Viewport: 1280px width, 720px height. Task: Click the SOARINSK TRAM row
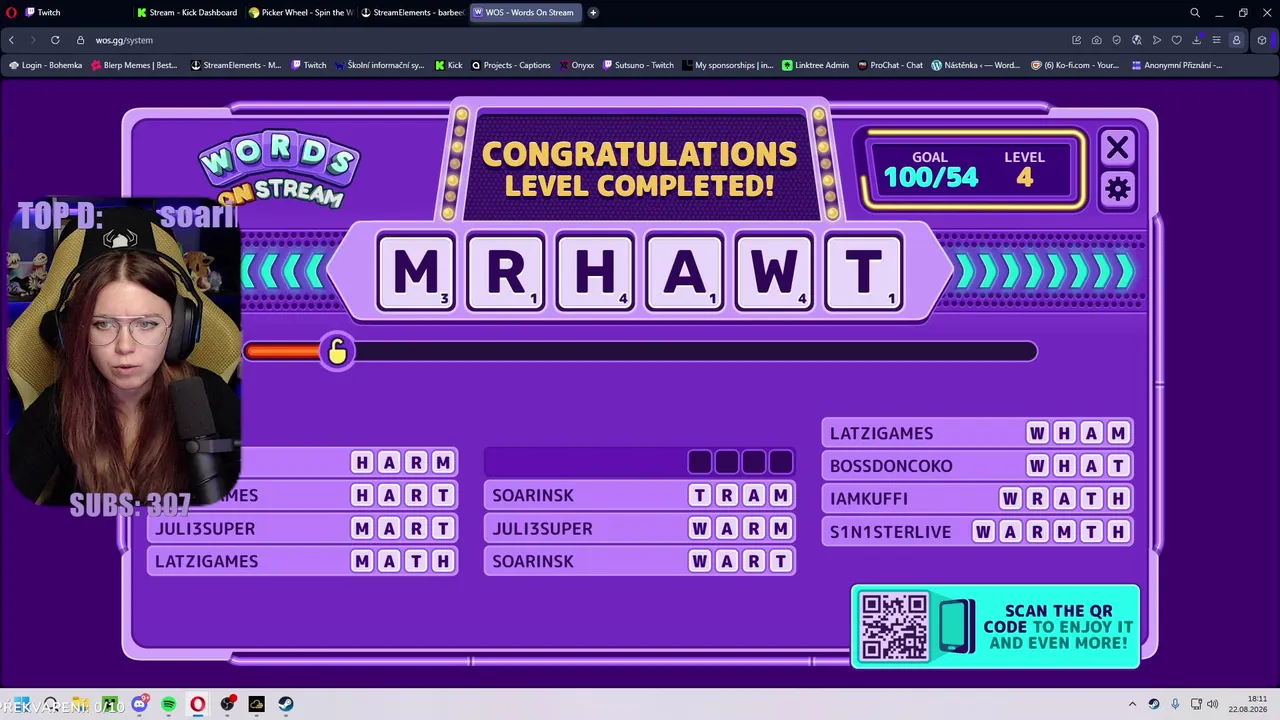640,496
